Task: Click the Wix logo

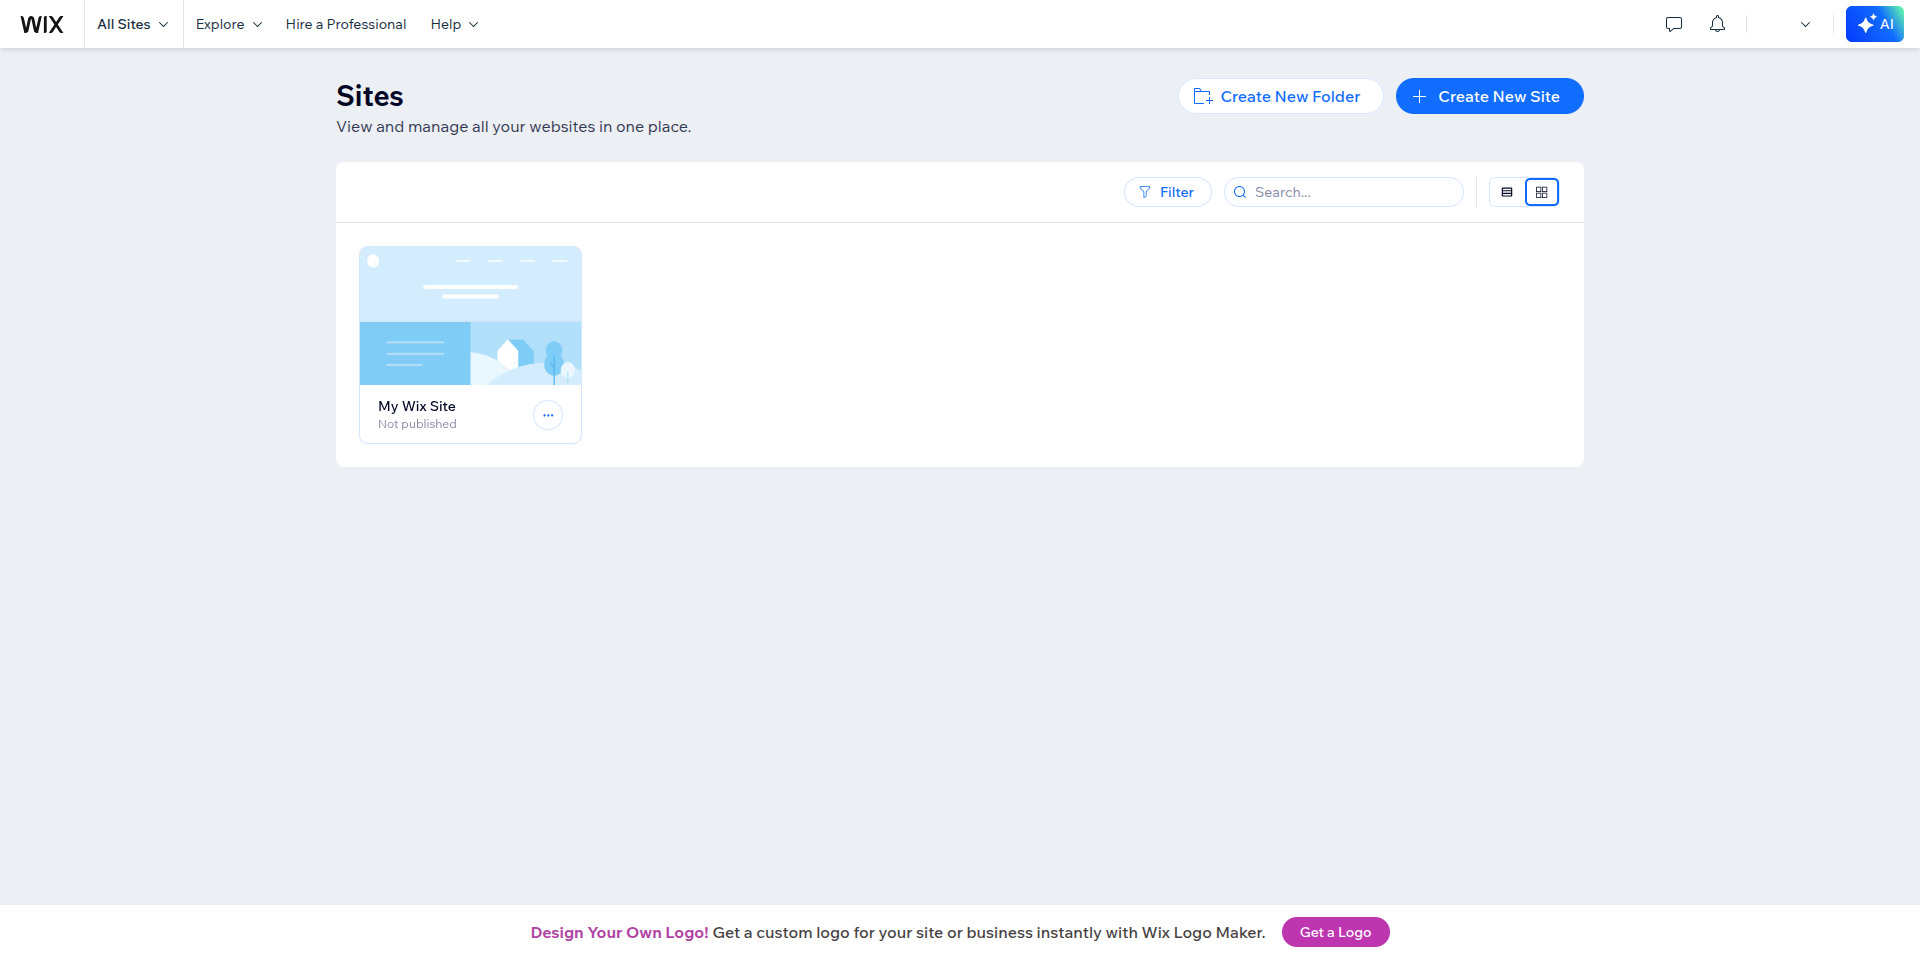Action: coord(42,24)
